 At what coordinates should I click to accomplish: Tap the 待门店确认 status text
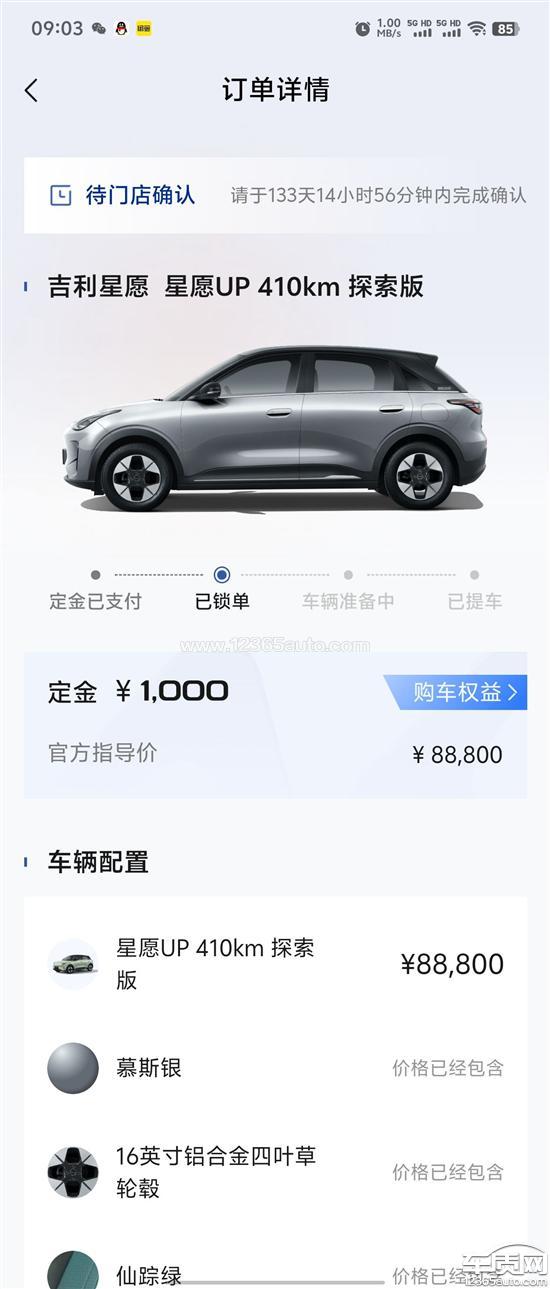140,195
